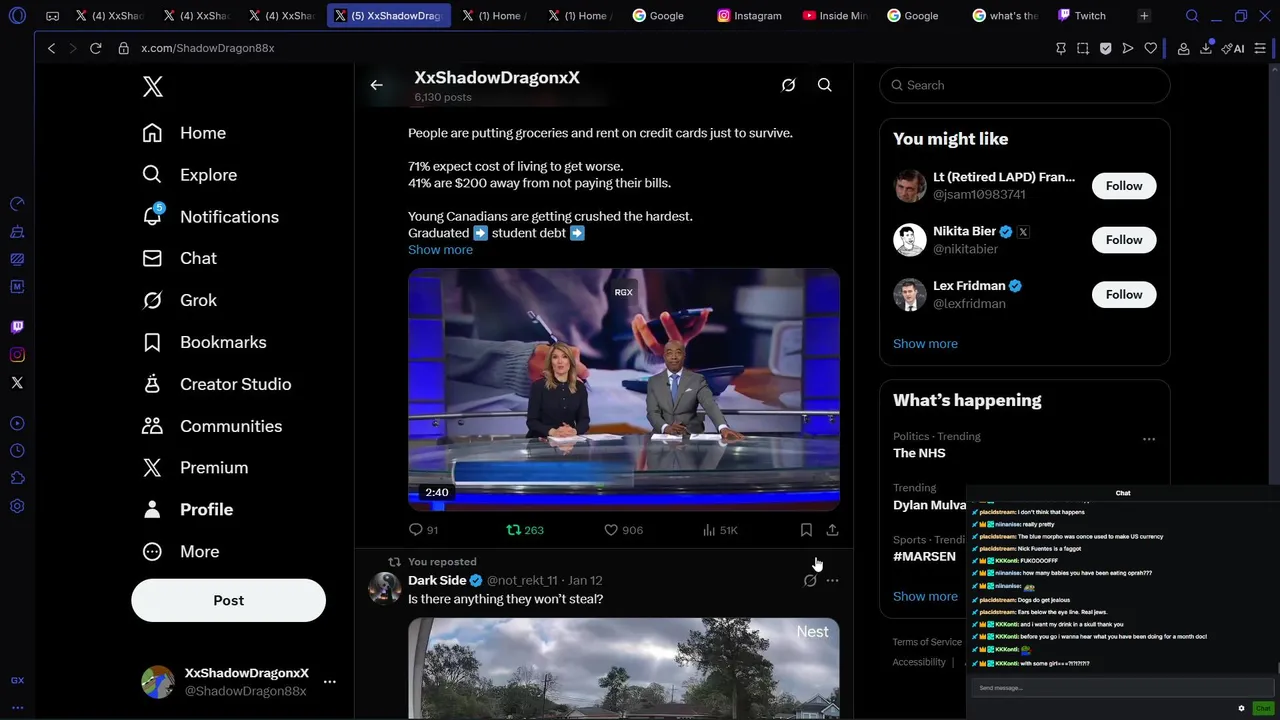Image resolution: width=1280 pixels, height=720 pixels.
Task: Open Bookmarks in navigation menu
Action: point(204,342)
